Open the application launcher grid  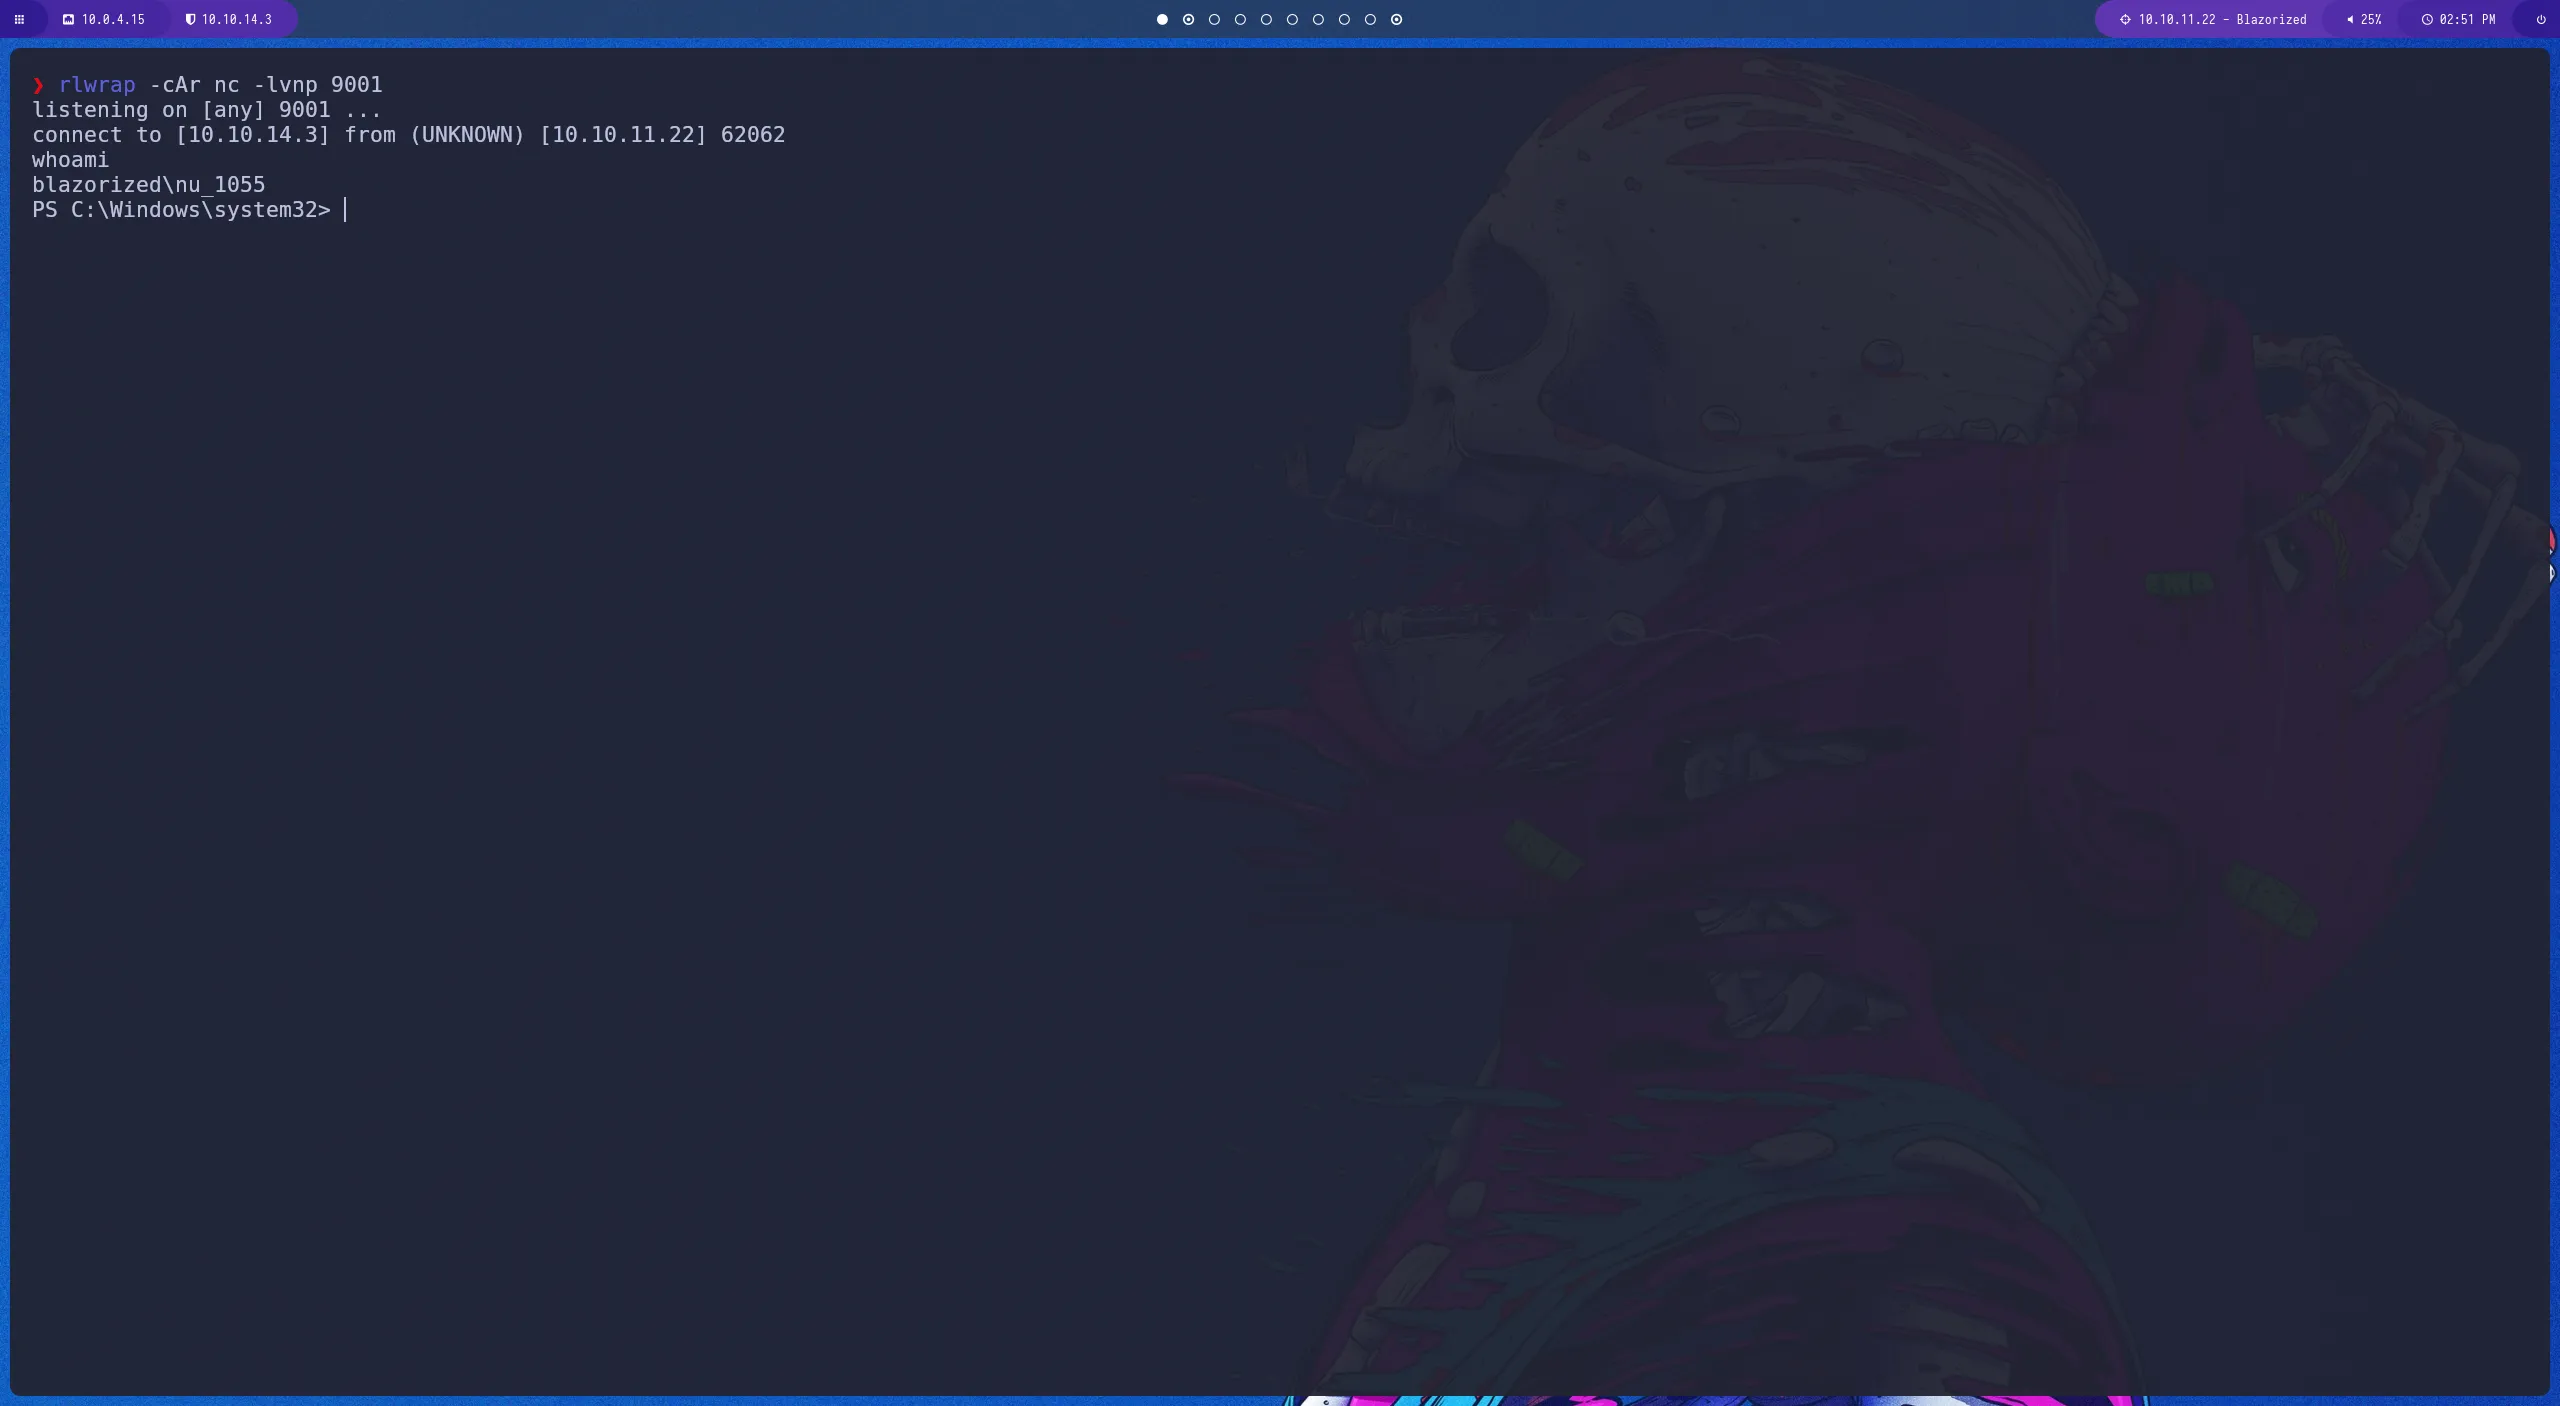20,19
